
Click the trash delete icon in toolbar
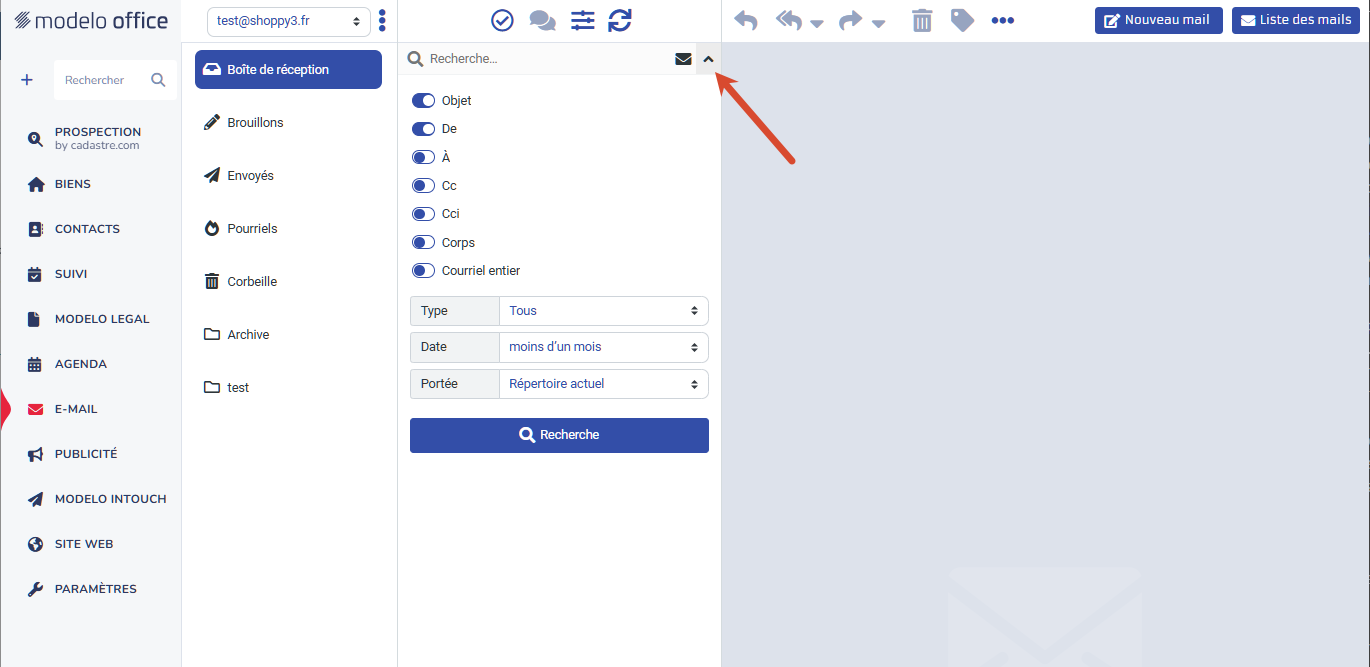click(x=922, y=20)
